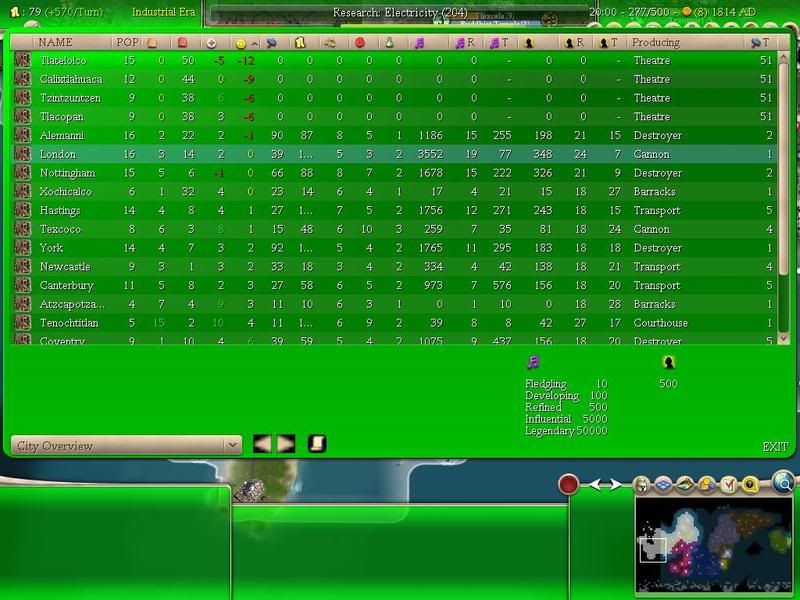
Task: Click the city icon next to London
Action: click(22, 154)
